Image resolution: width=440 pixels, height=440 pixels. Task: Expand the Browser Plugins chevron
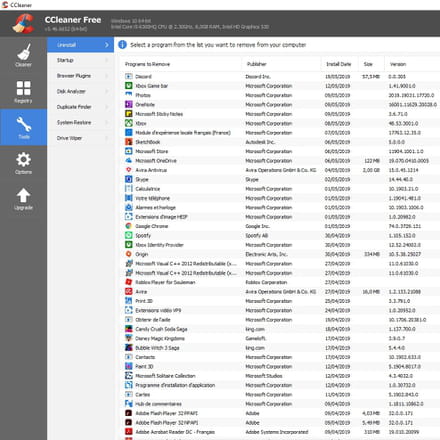107,76
